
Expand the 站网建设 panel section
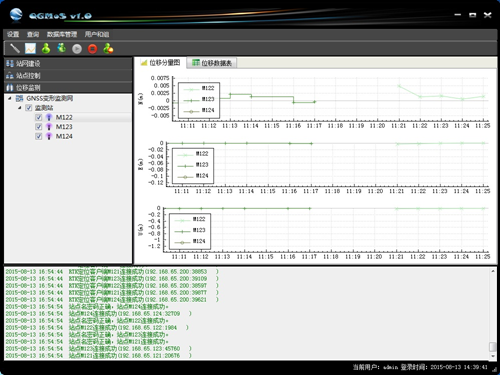(68, 63)
